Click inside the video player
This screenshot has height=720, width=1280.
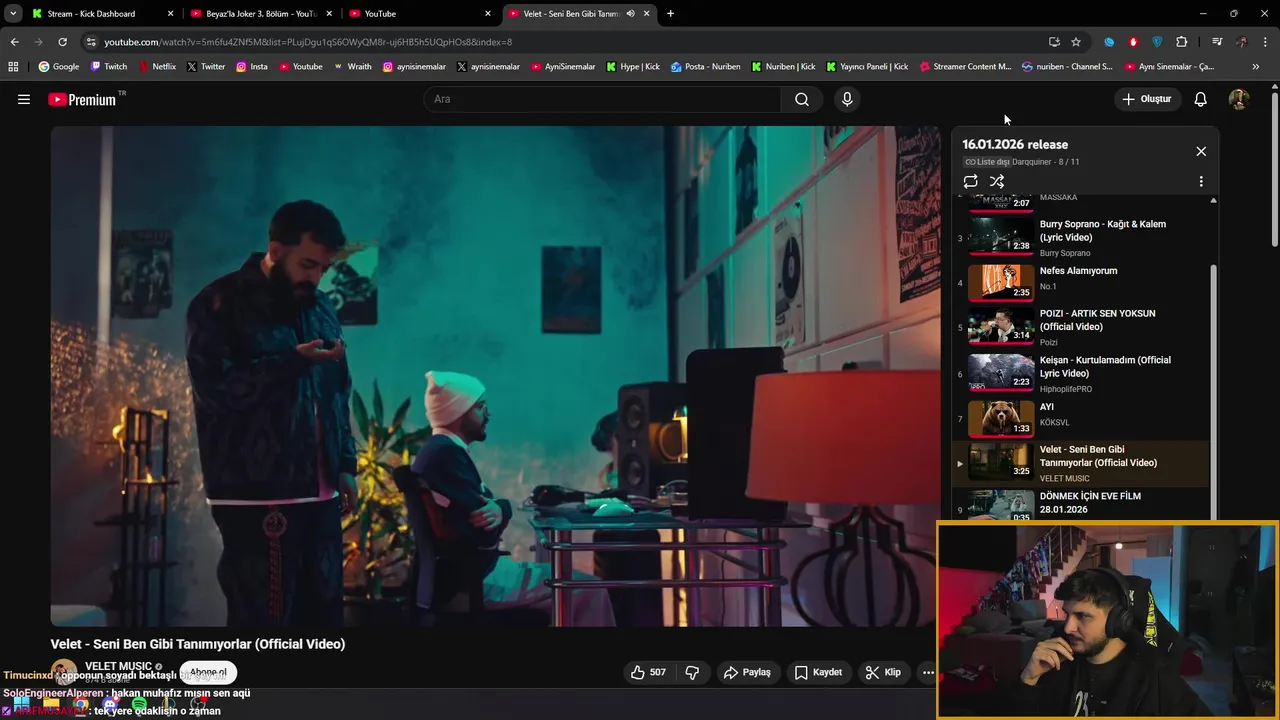tap(495, 376)
